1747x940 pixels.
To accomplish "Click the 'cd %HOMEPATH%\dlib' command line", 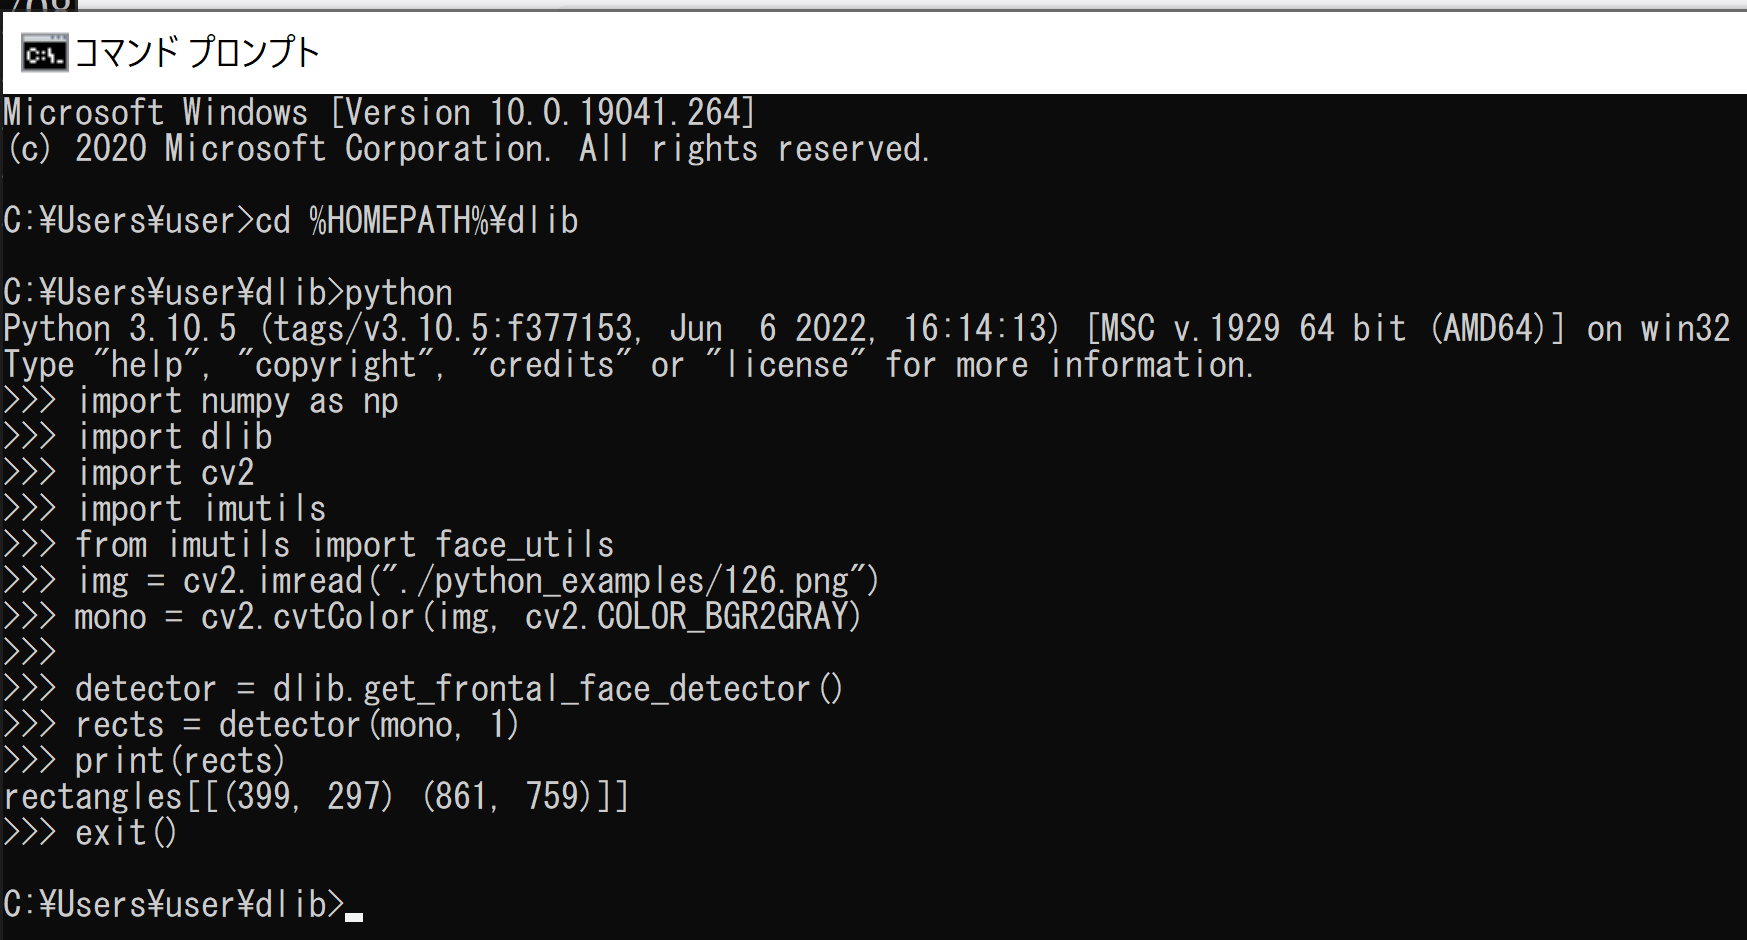I will [x=291, y=221].
